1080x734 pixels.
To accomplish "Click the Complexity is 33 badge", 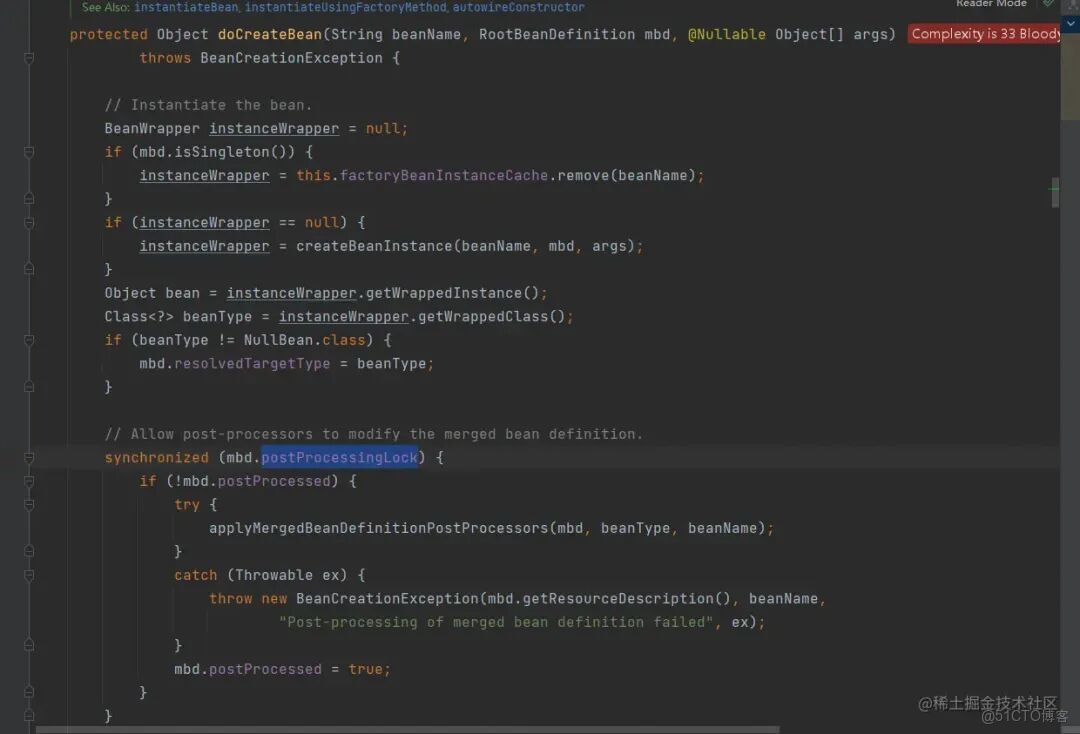I will point(984,34).
